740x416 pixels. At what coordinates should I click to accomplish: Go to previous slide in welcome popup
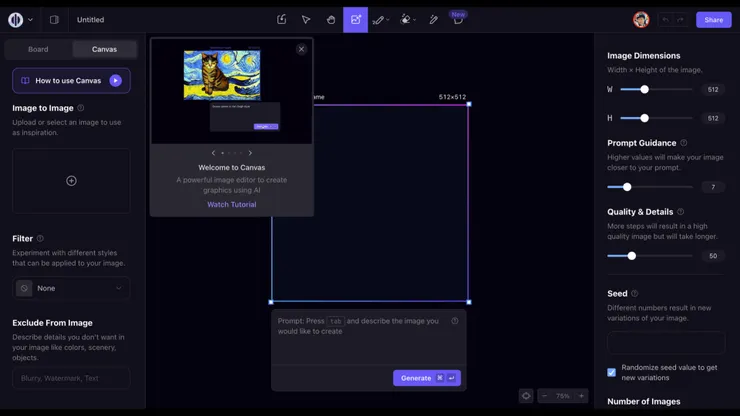click(213, 153)
